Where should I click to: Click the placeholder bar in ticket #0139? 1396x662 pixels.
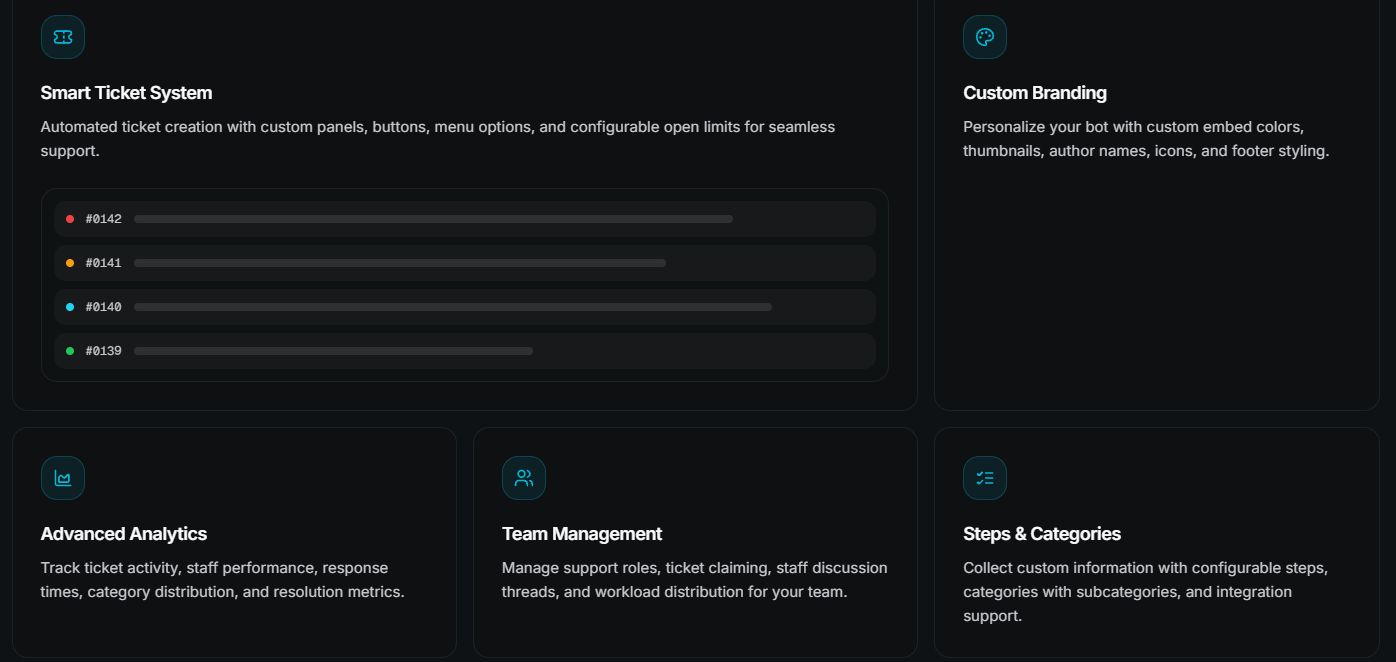point(333,351)
